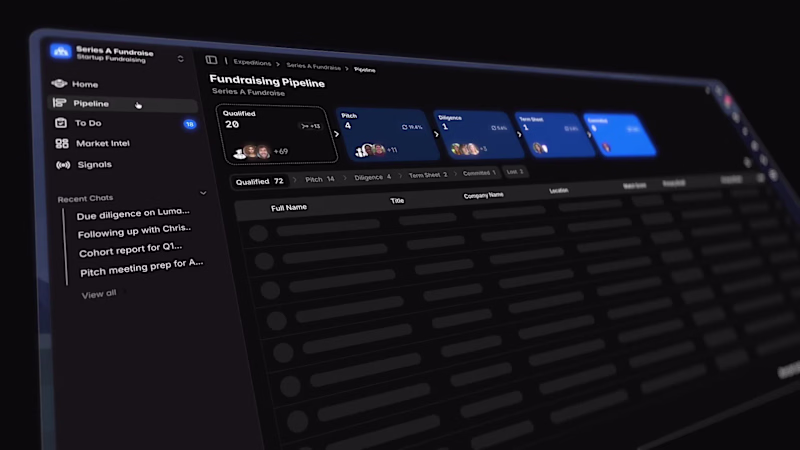Image resolution: width=800 pixels, height=450 pixels.
Task: Sort by the Company Name column
Action: 483,195
